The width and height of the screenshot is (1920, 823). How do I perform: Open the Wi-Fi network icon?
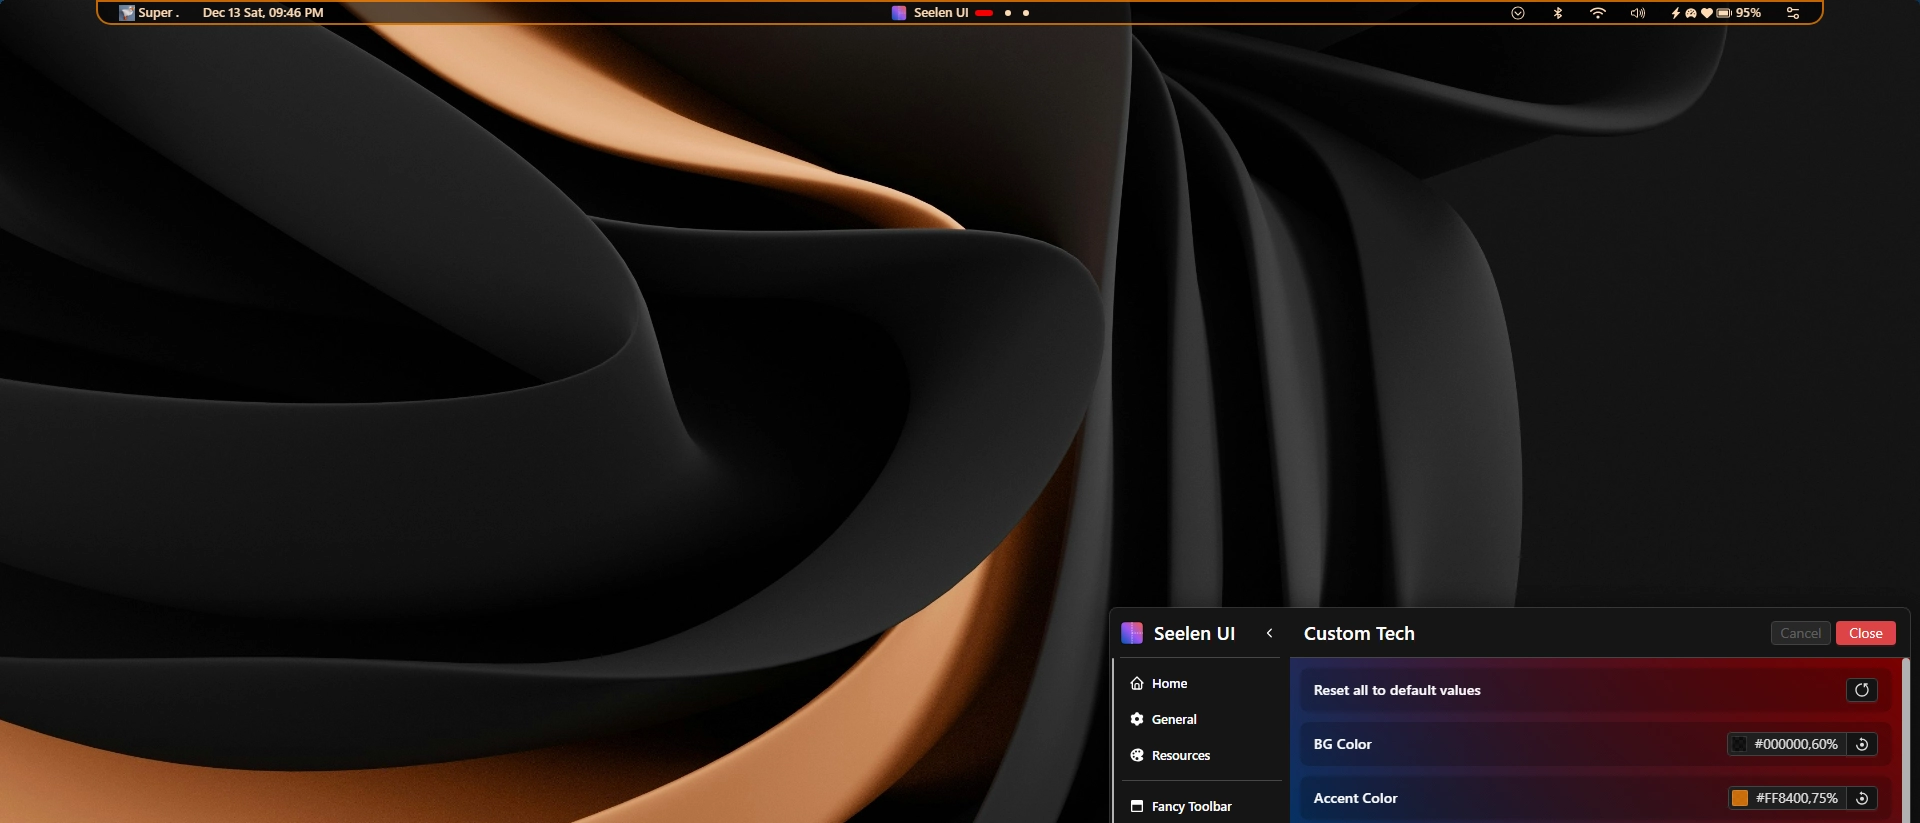tap(1597, 13)
